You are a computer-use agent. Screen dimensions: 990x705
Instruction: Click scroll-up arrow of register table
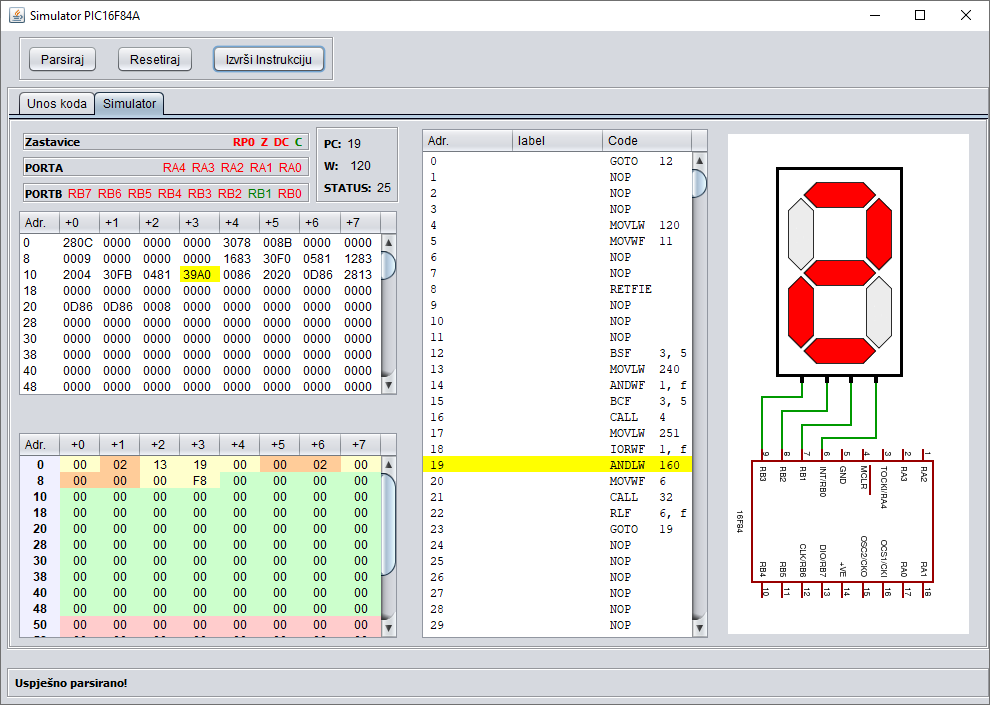click(x=389, y=465)
